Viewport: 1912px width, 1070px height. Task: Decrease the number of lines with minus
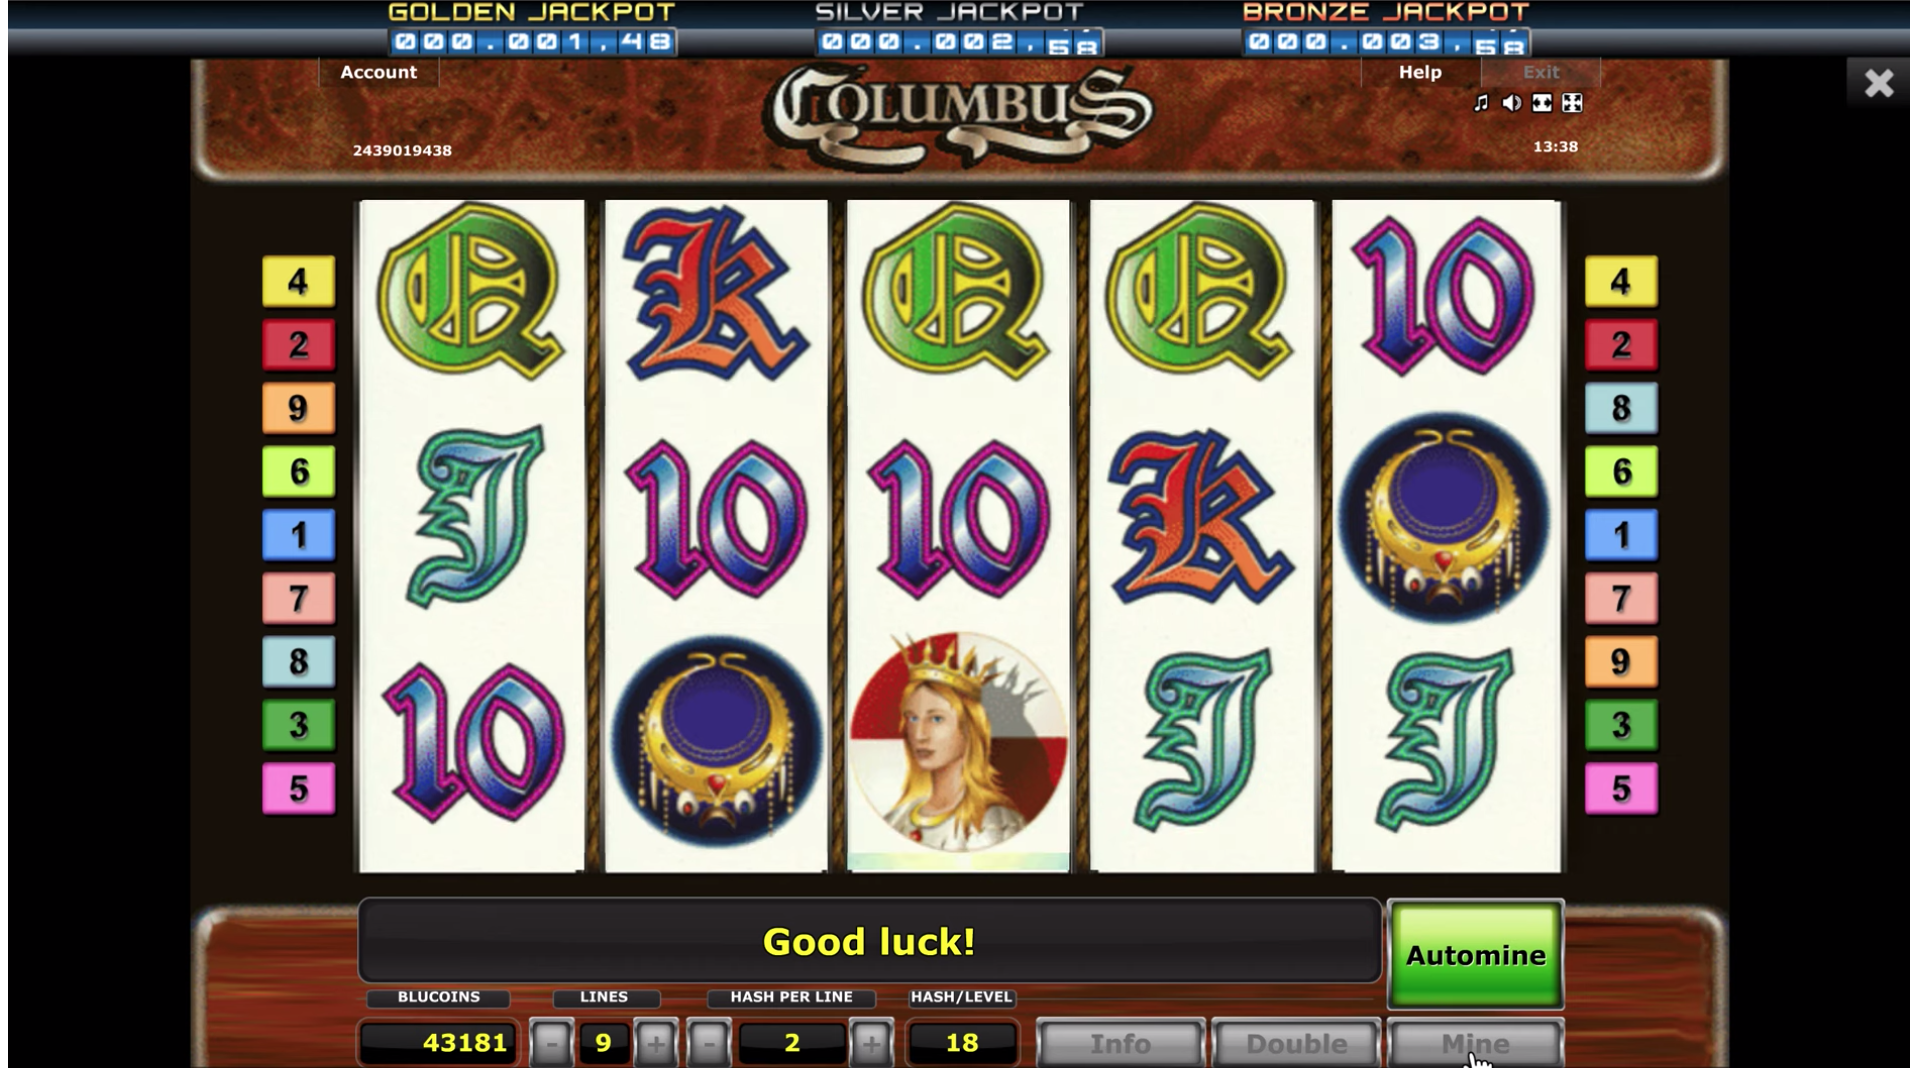551,1044
